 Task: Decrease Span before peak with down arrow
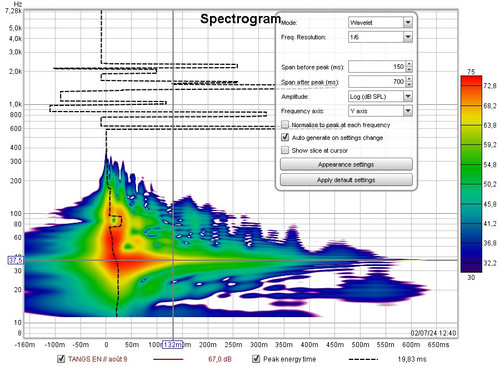pos(409,69)
